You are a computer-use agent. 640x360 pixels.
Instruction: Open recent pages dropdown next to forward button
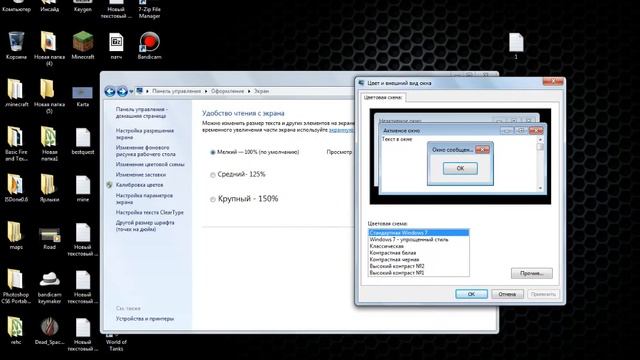click(131, 92)
